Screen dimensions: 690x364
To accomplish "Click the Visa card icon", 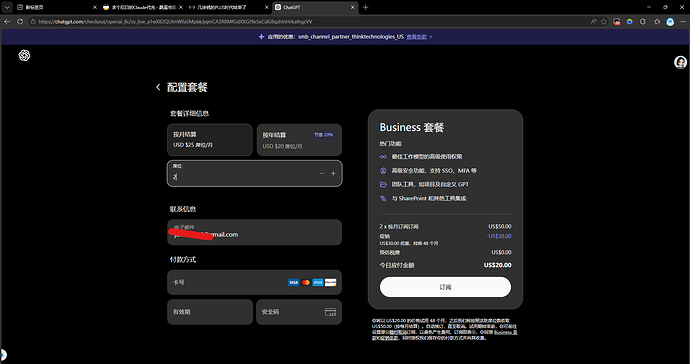I will click(x=294, y=282).
